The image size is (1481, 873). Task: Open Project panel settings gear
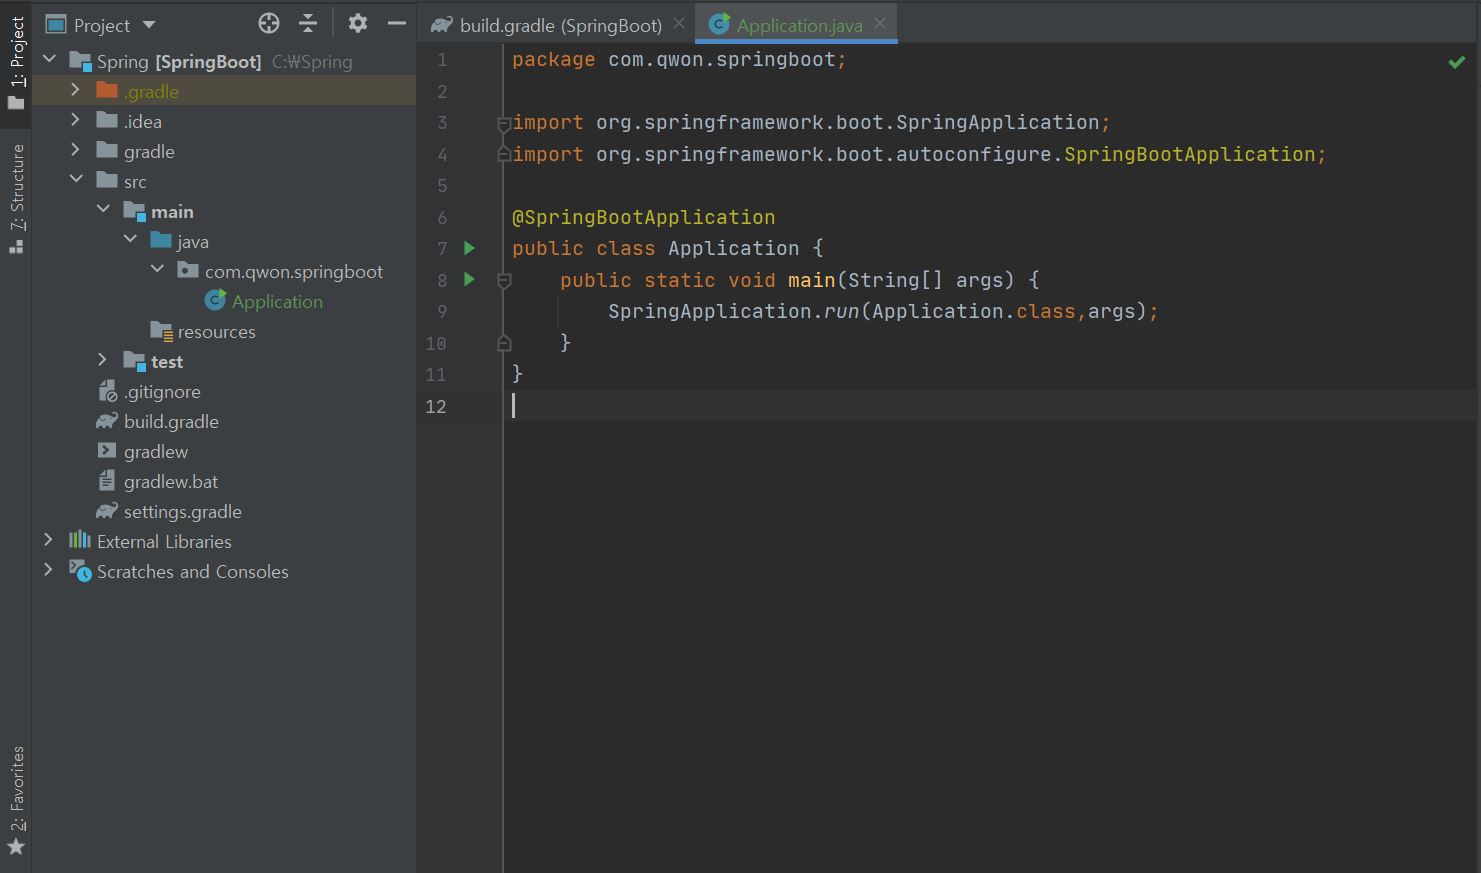358,24
